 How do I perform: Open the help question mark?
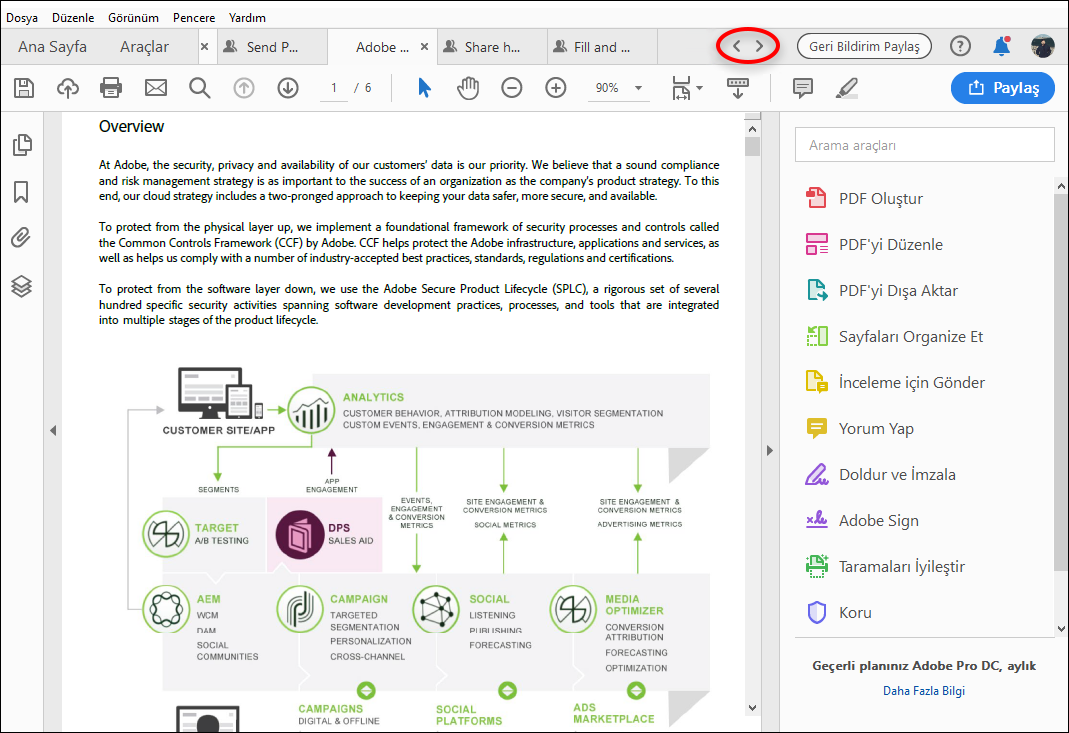(960, 46)
